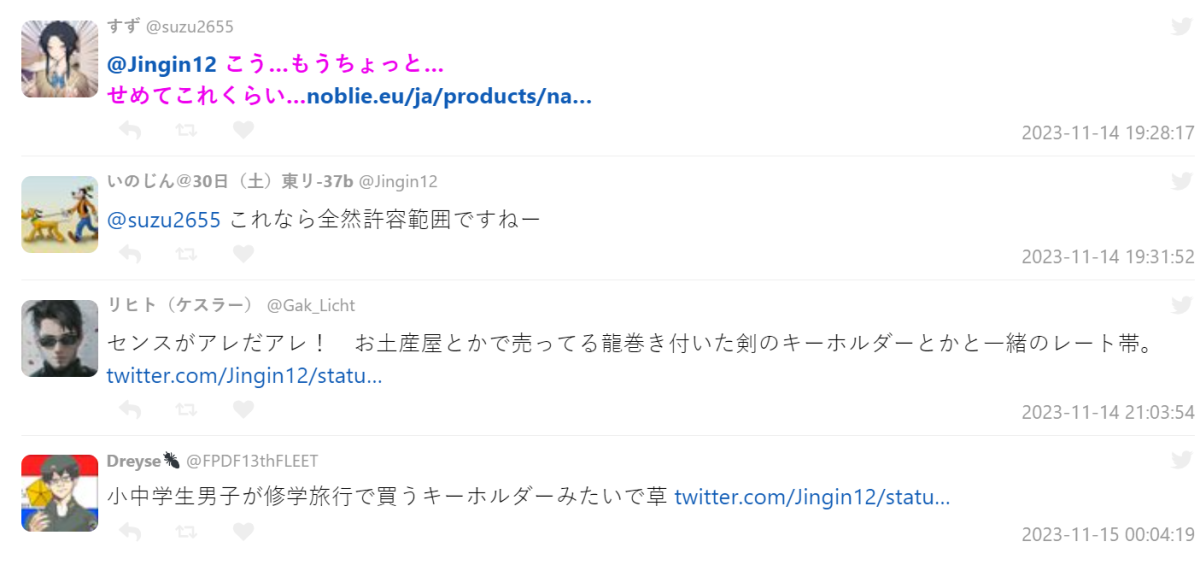Open the @suzu2655 mention link
The image size is (1200, 565).
[164, 219]
